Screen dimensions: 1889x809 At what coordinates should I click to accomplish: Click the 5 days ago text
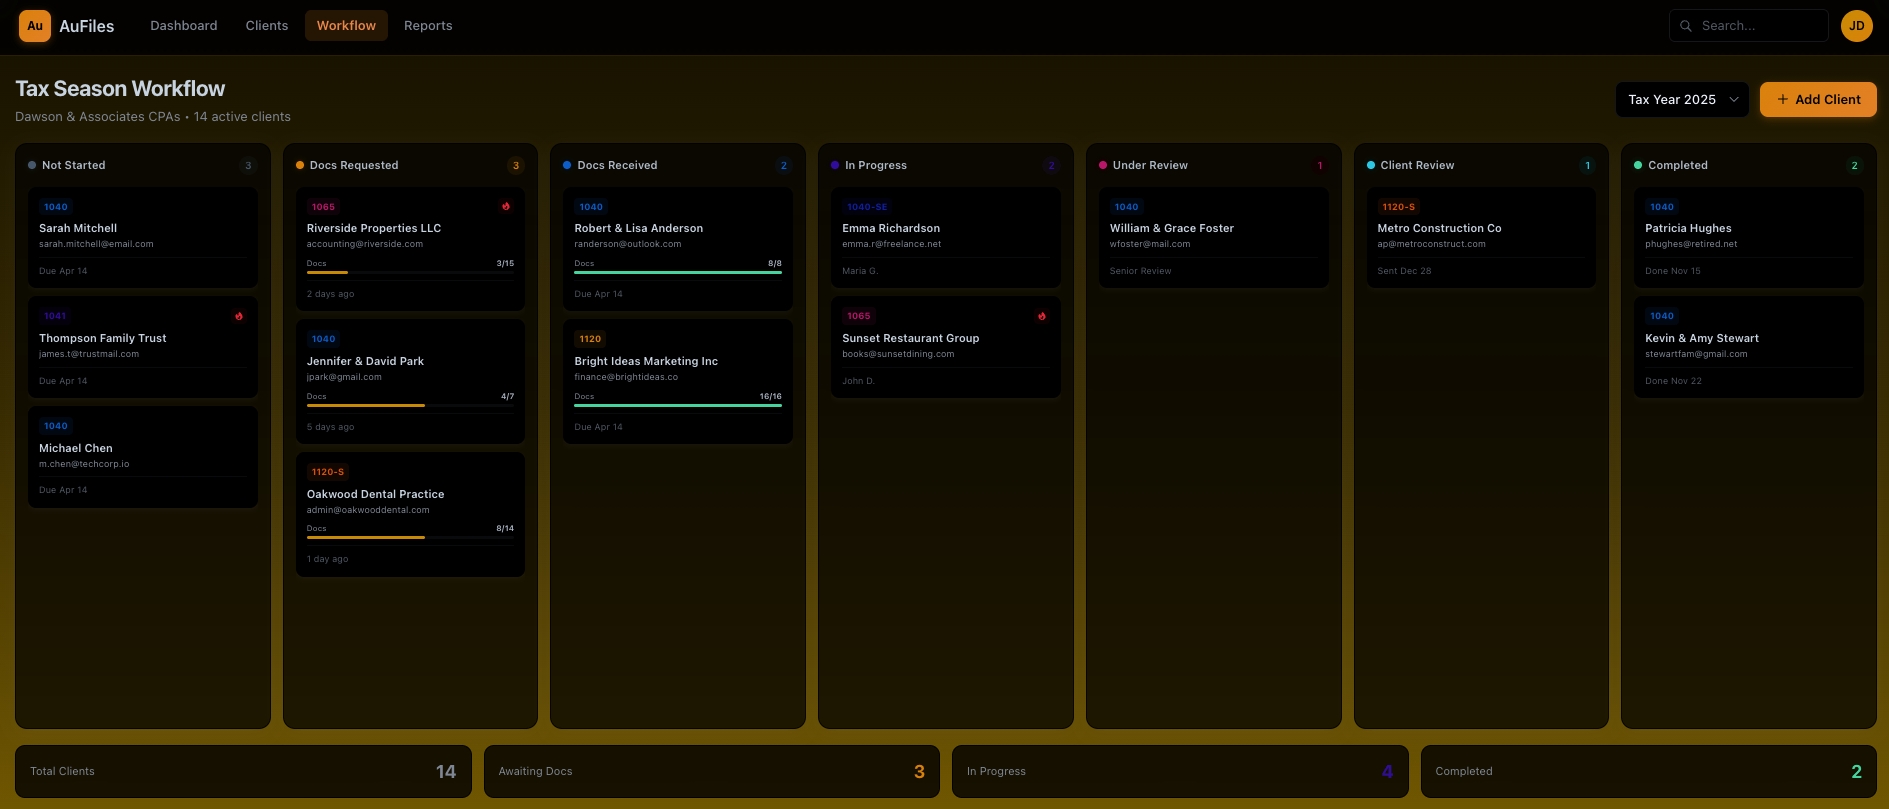tap(330, 427)
